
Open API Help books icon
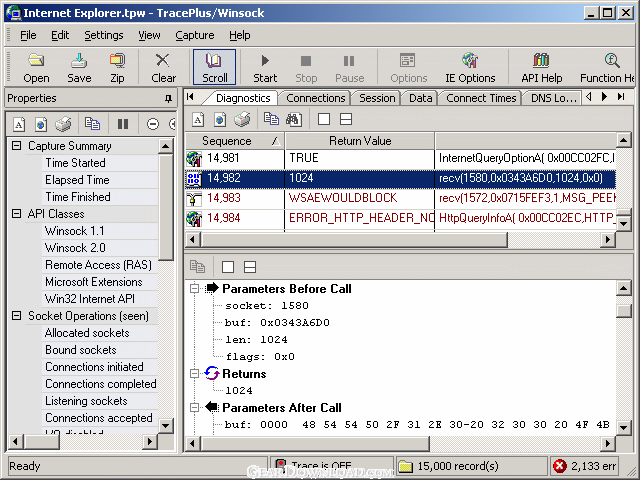tap(542, 67)
